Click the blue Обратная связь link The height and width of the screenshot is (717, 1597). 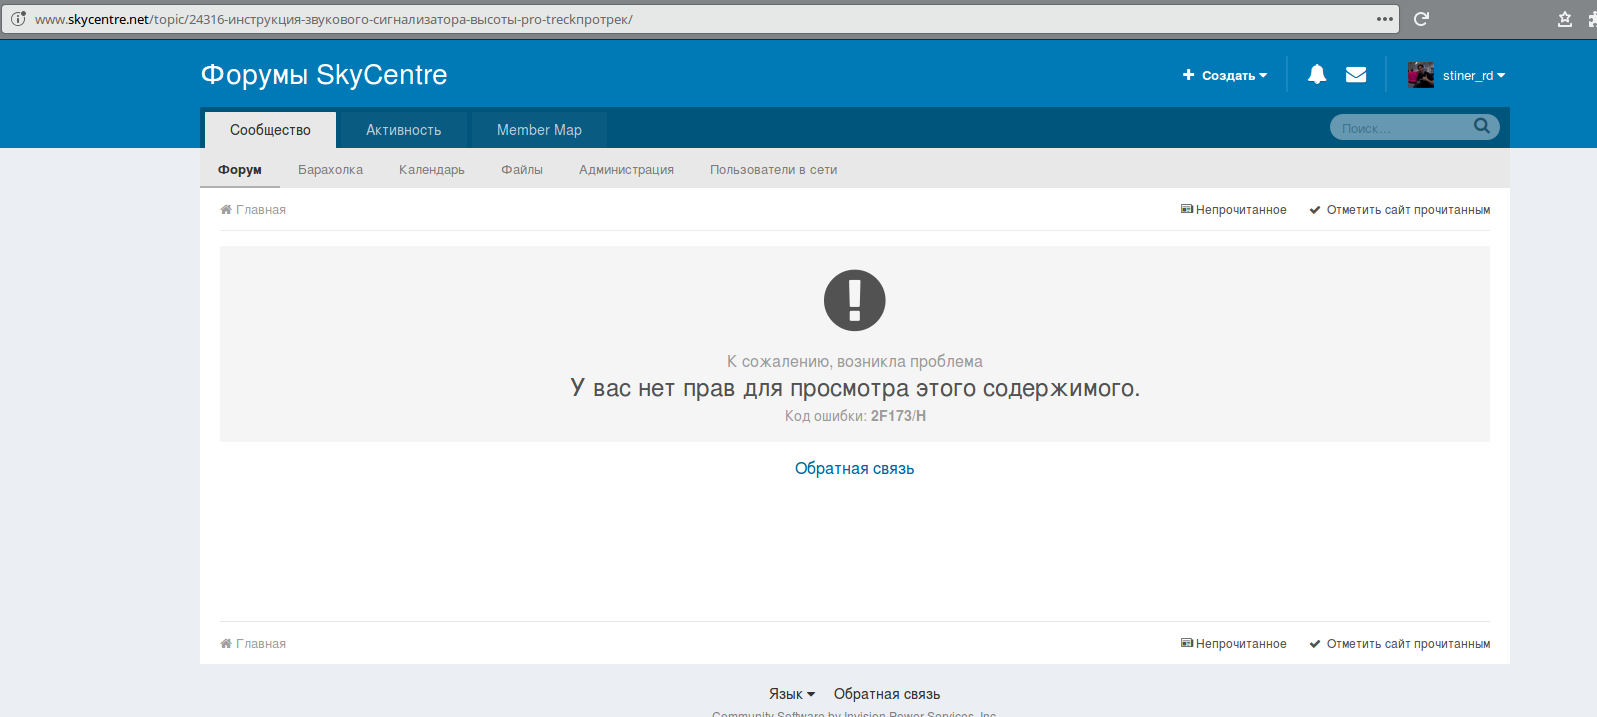[x=854, y=469]
